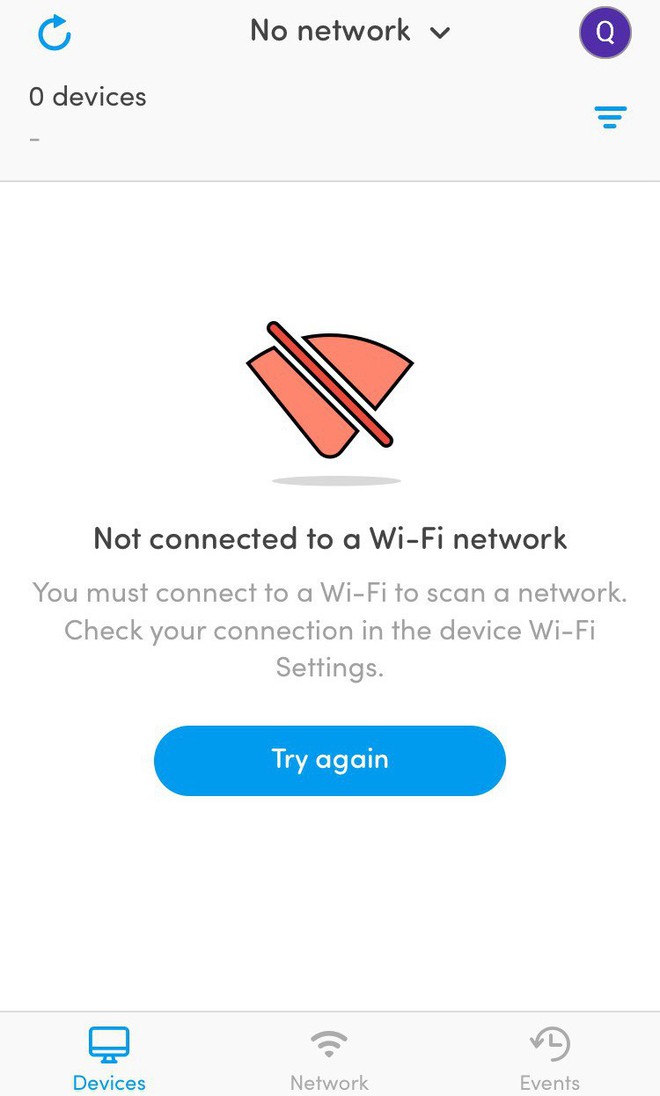
Task: Click the 'You must connect to a Wi-Fi' line
Action: (329, 593)
